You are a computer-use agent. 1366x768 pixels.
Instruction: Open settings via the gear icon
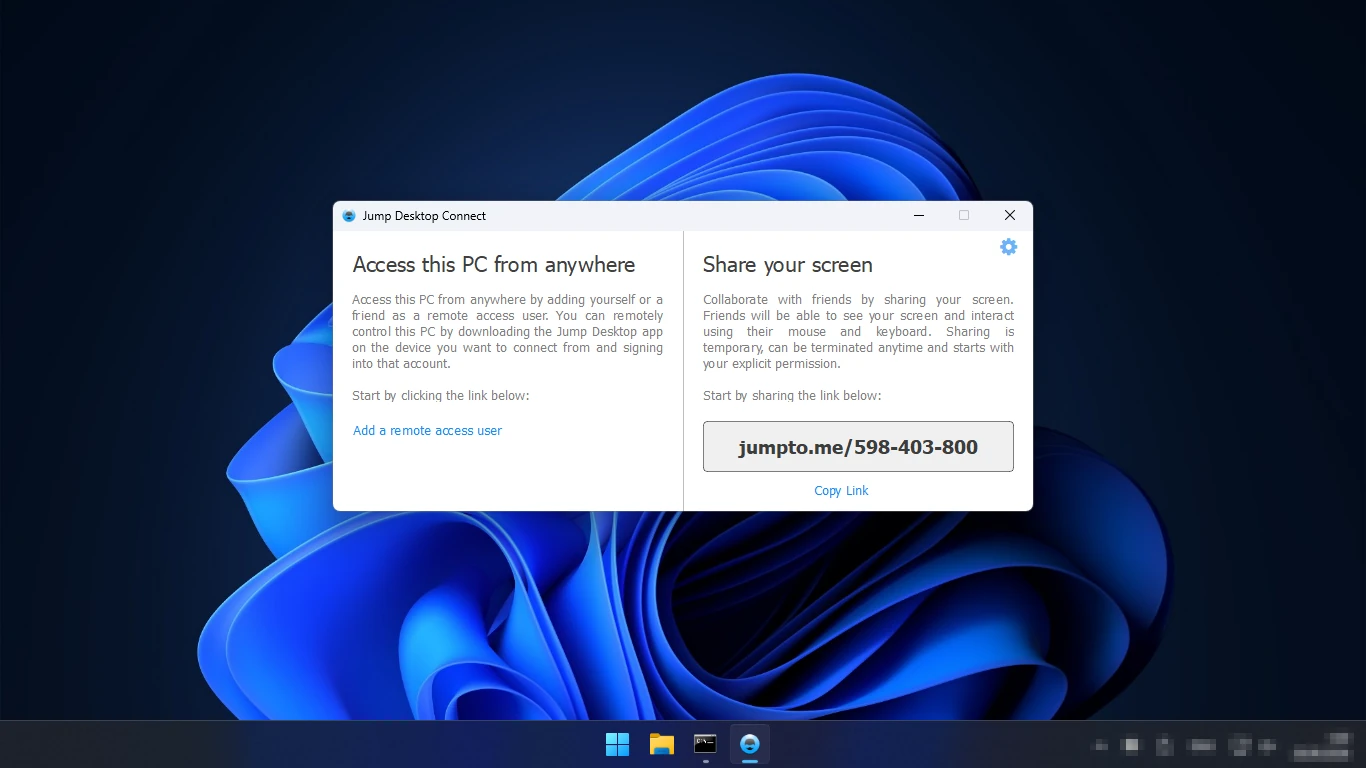1008,247
